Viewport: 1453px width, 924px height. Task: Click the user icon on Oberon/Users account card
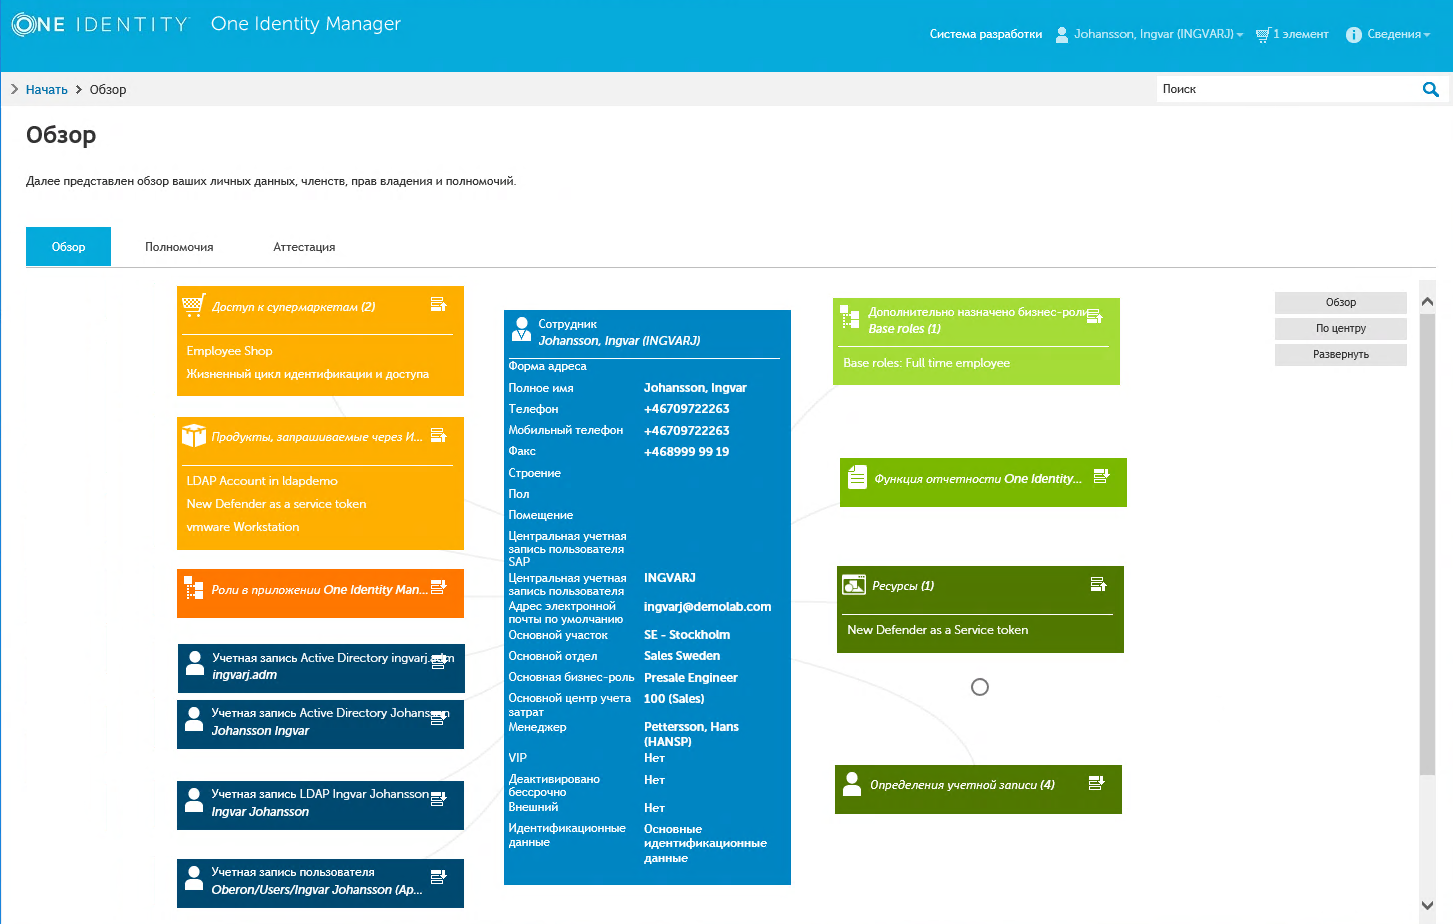coord(195,879)
